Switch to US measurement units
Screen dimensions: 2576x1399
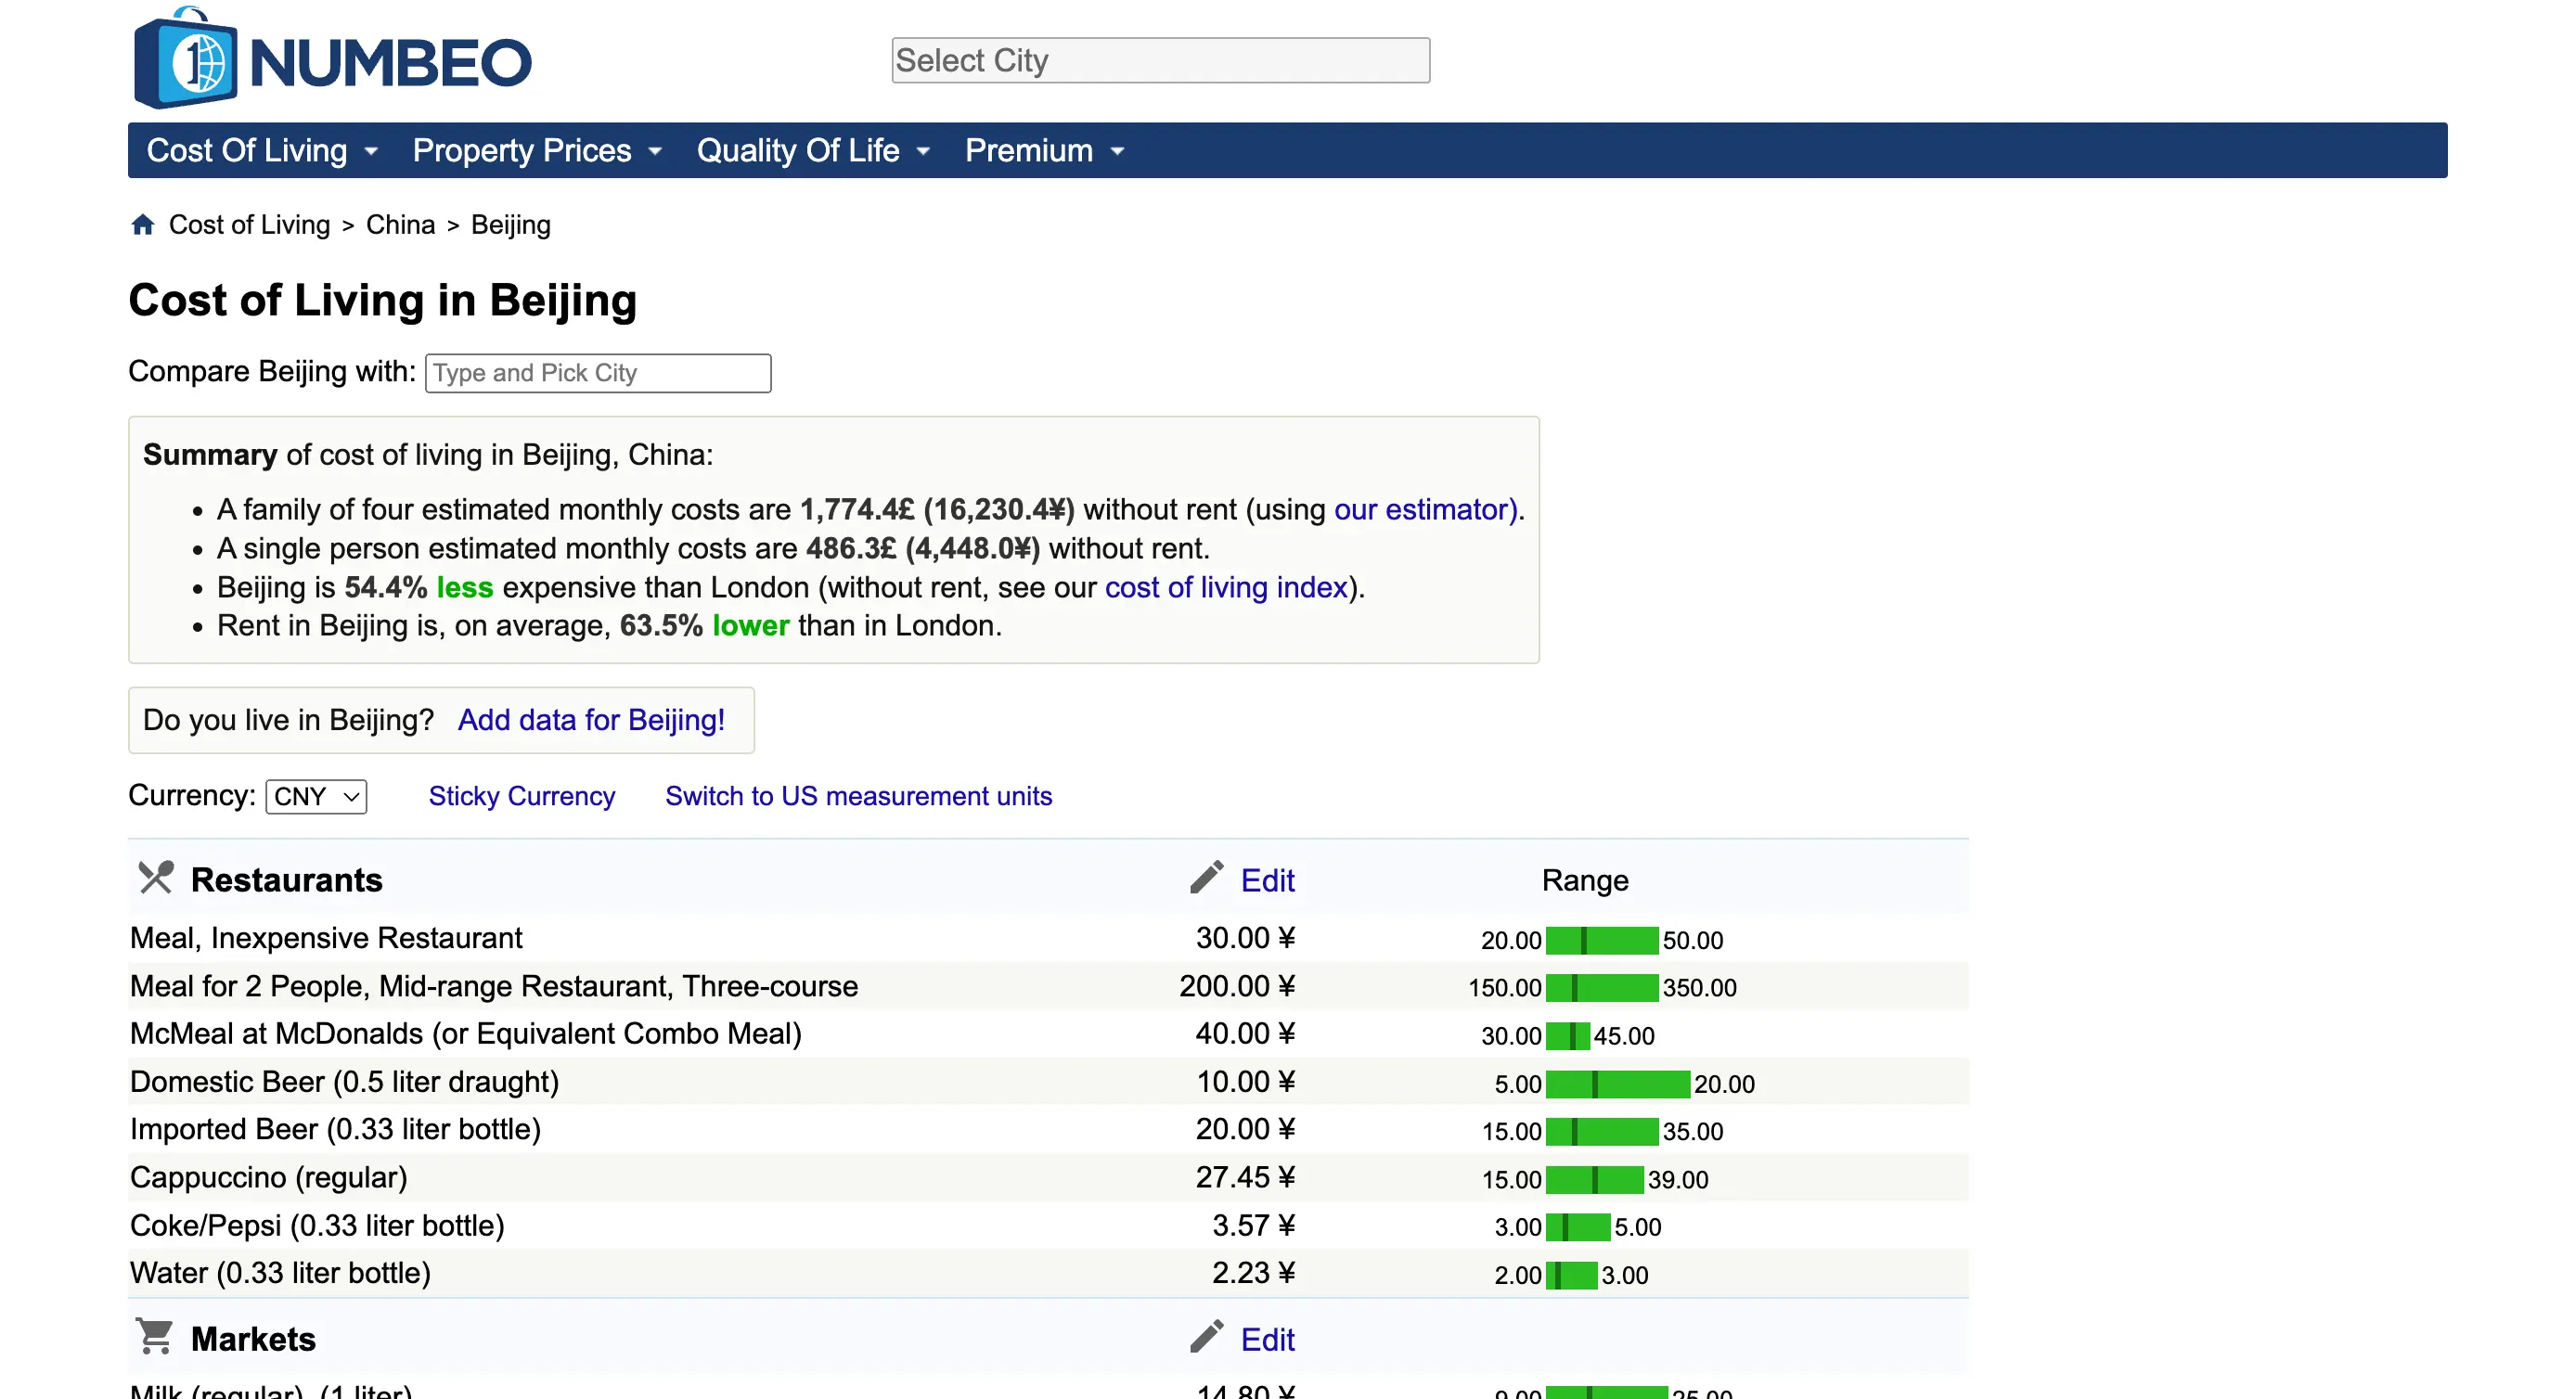click(858, 796)
